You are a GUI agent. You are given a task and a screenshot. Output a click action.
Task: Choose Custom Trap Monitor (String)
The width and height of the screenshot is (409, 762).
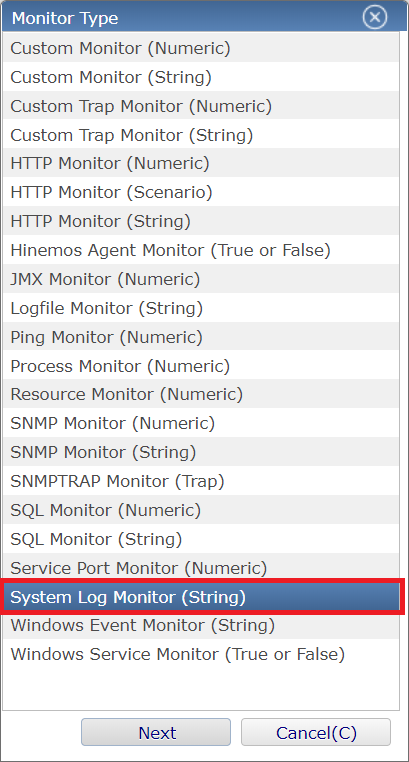pyautogui.click(x=201, y=135)
